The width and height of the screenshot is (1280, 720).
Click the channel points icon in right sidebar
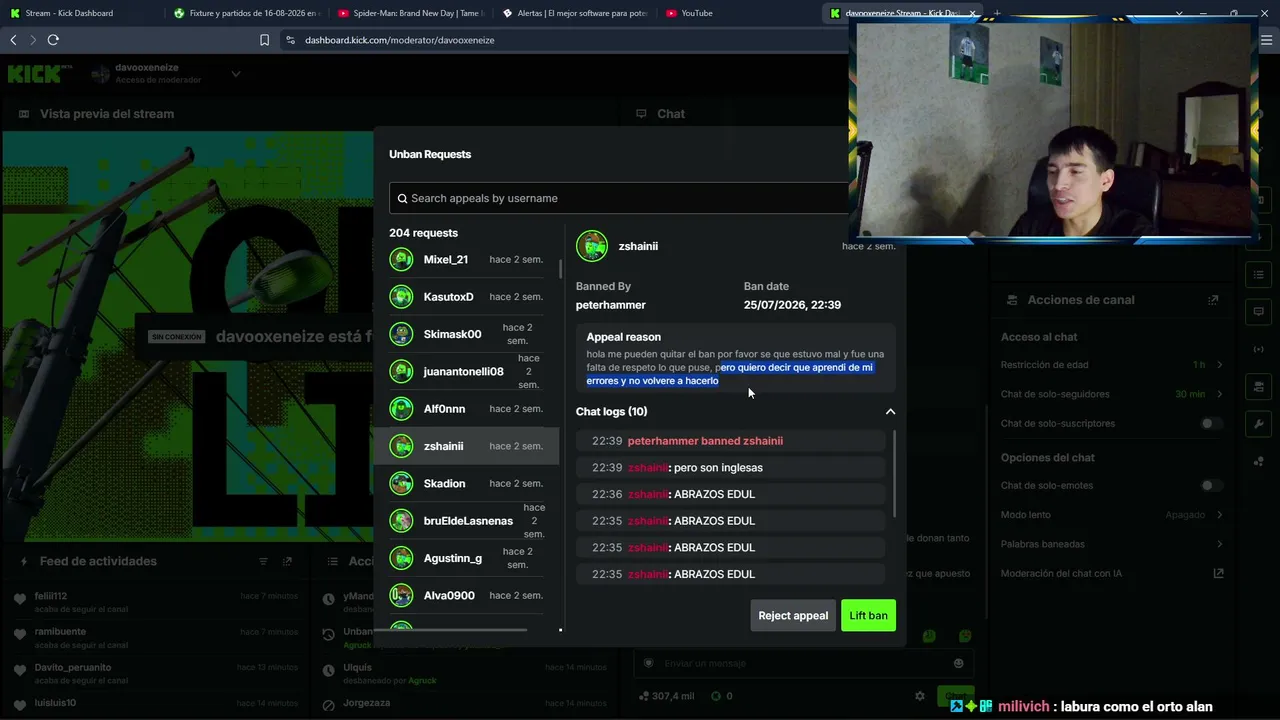[1259, 462]
